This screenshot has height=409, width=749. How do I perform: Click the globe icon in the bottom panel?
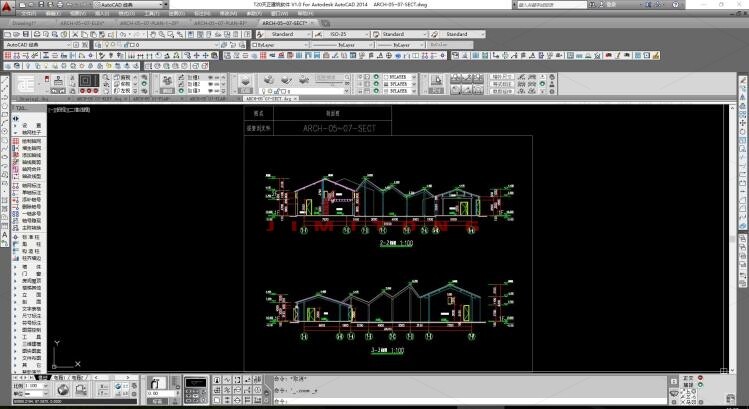click(x=63, y=390)
